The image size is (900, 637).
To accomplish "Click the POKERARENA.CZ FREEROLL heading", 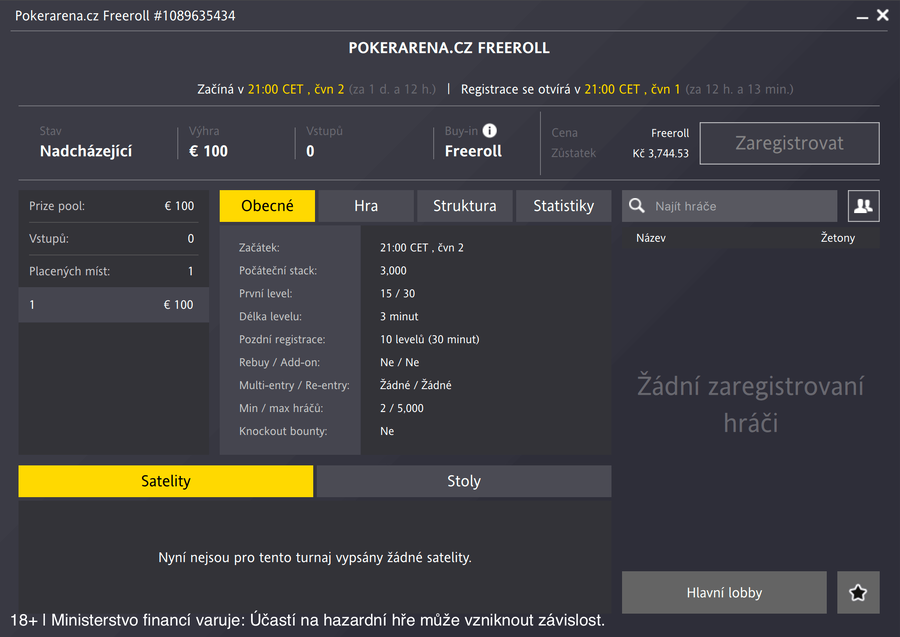I will (x=449, y=48).
